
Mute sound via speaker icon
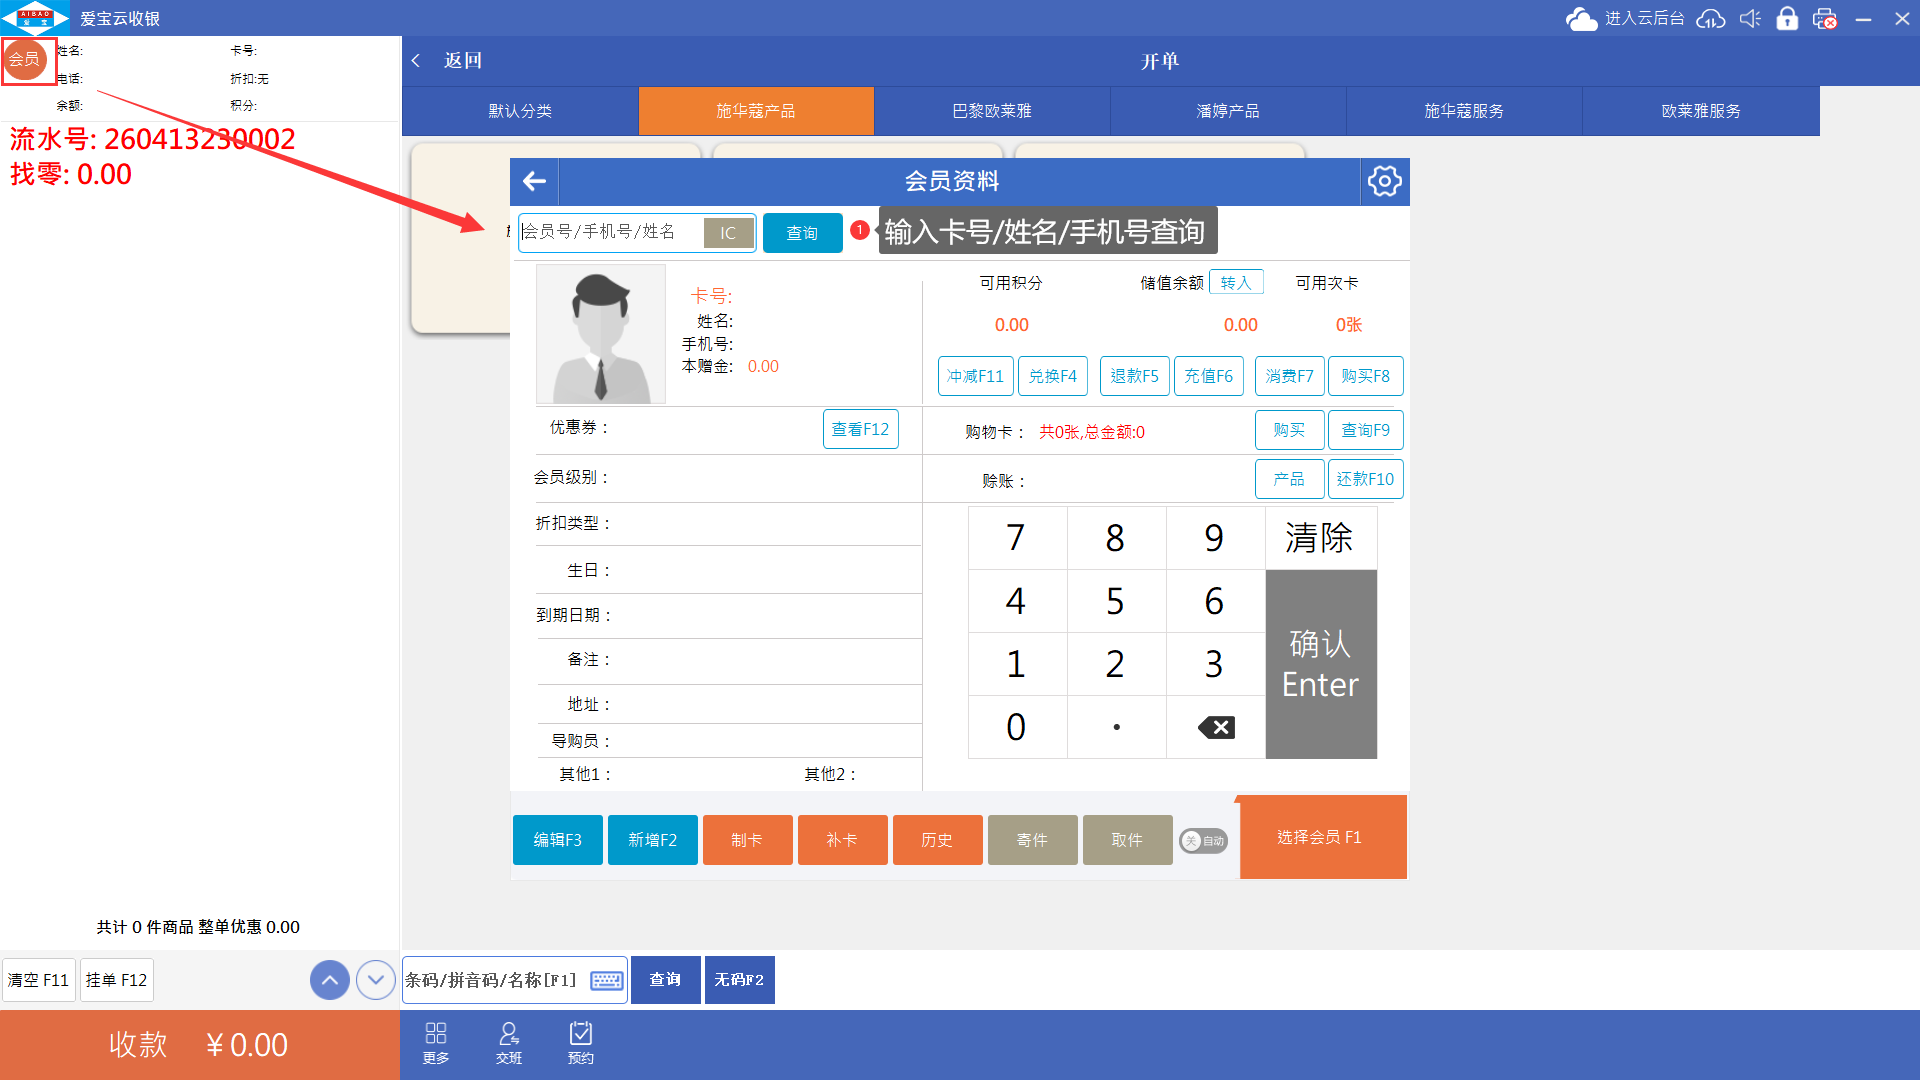(1749, 18)
